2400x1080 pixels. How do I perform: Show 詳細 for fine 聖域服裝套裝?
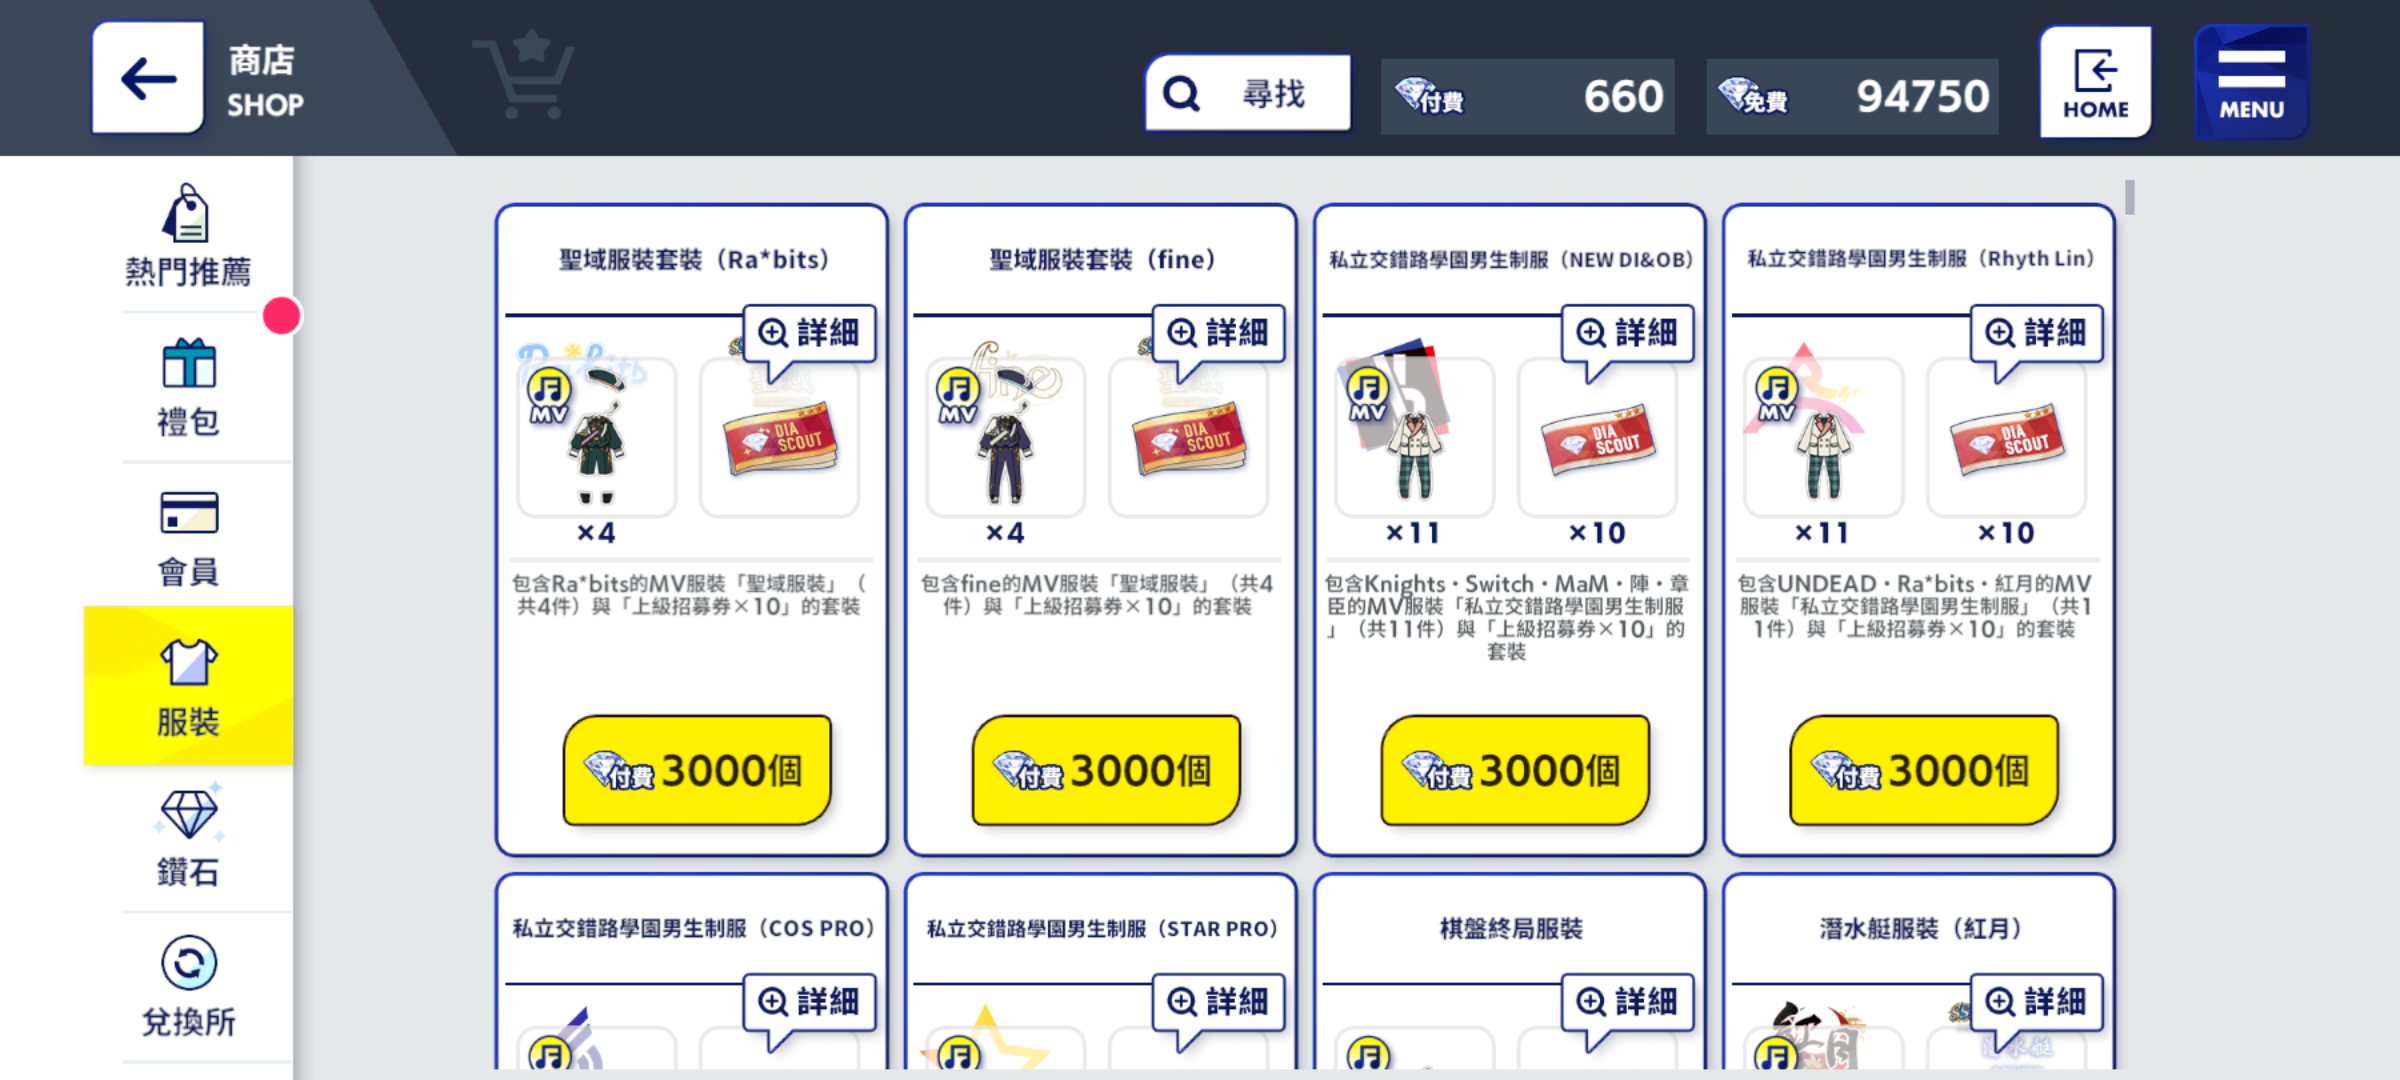(1218, 333)
